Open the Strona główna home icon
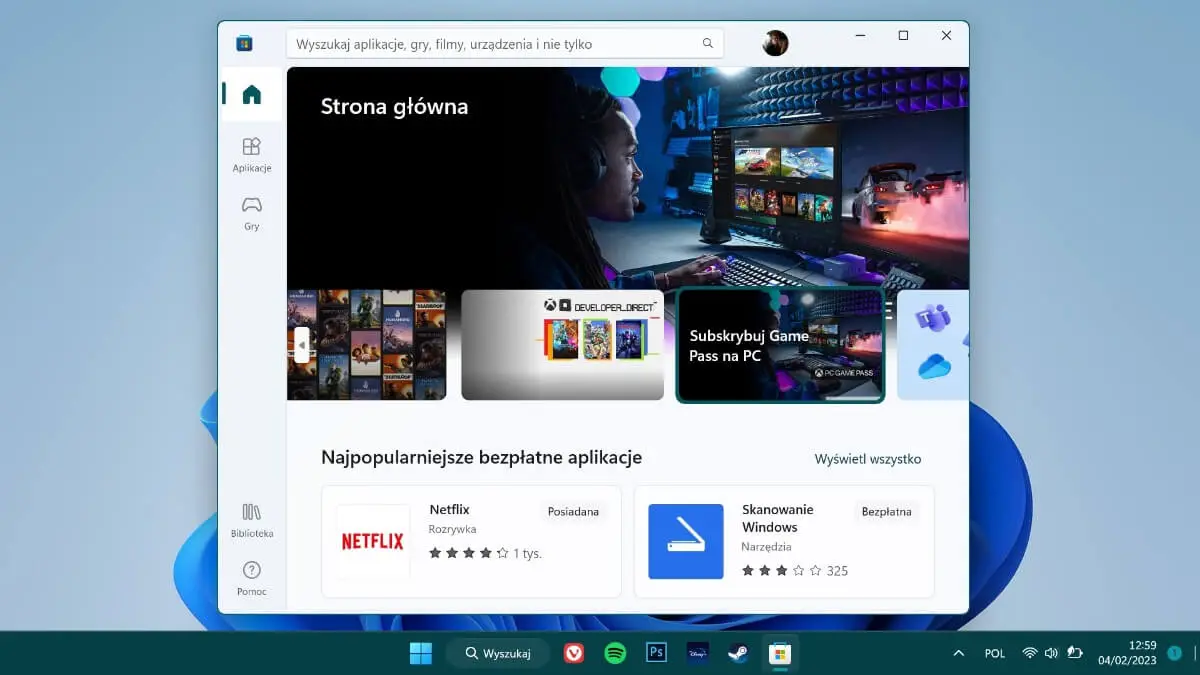The width and height of the screenshot is (1200, 675). (x=251, y=93)
